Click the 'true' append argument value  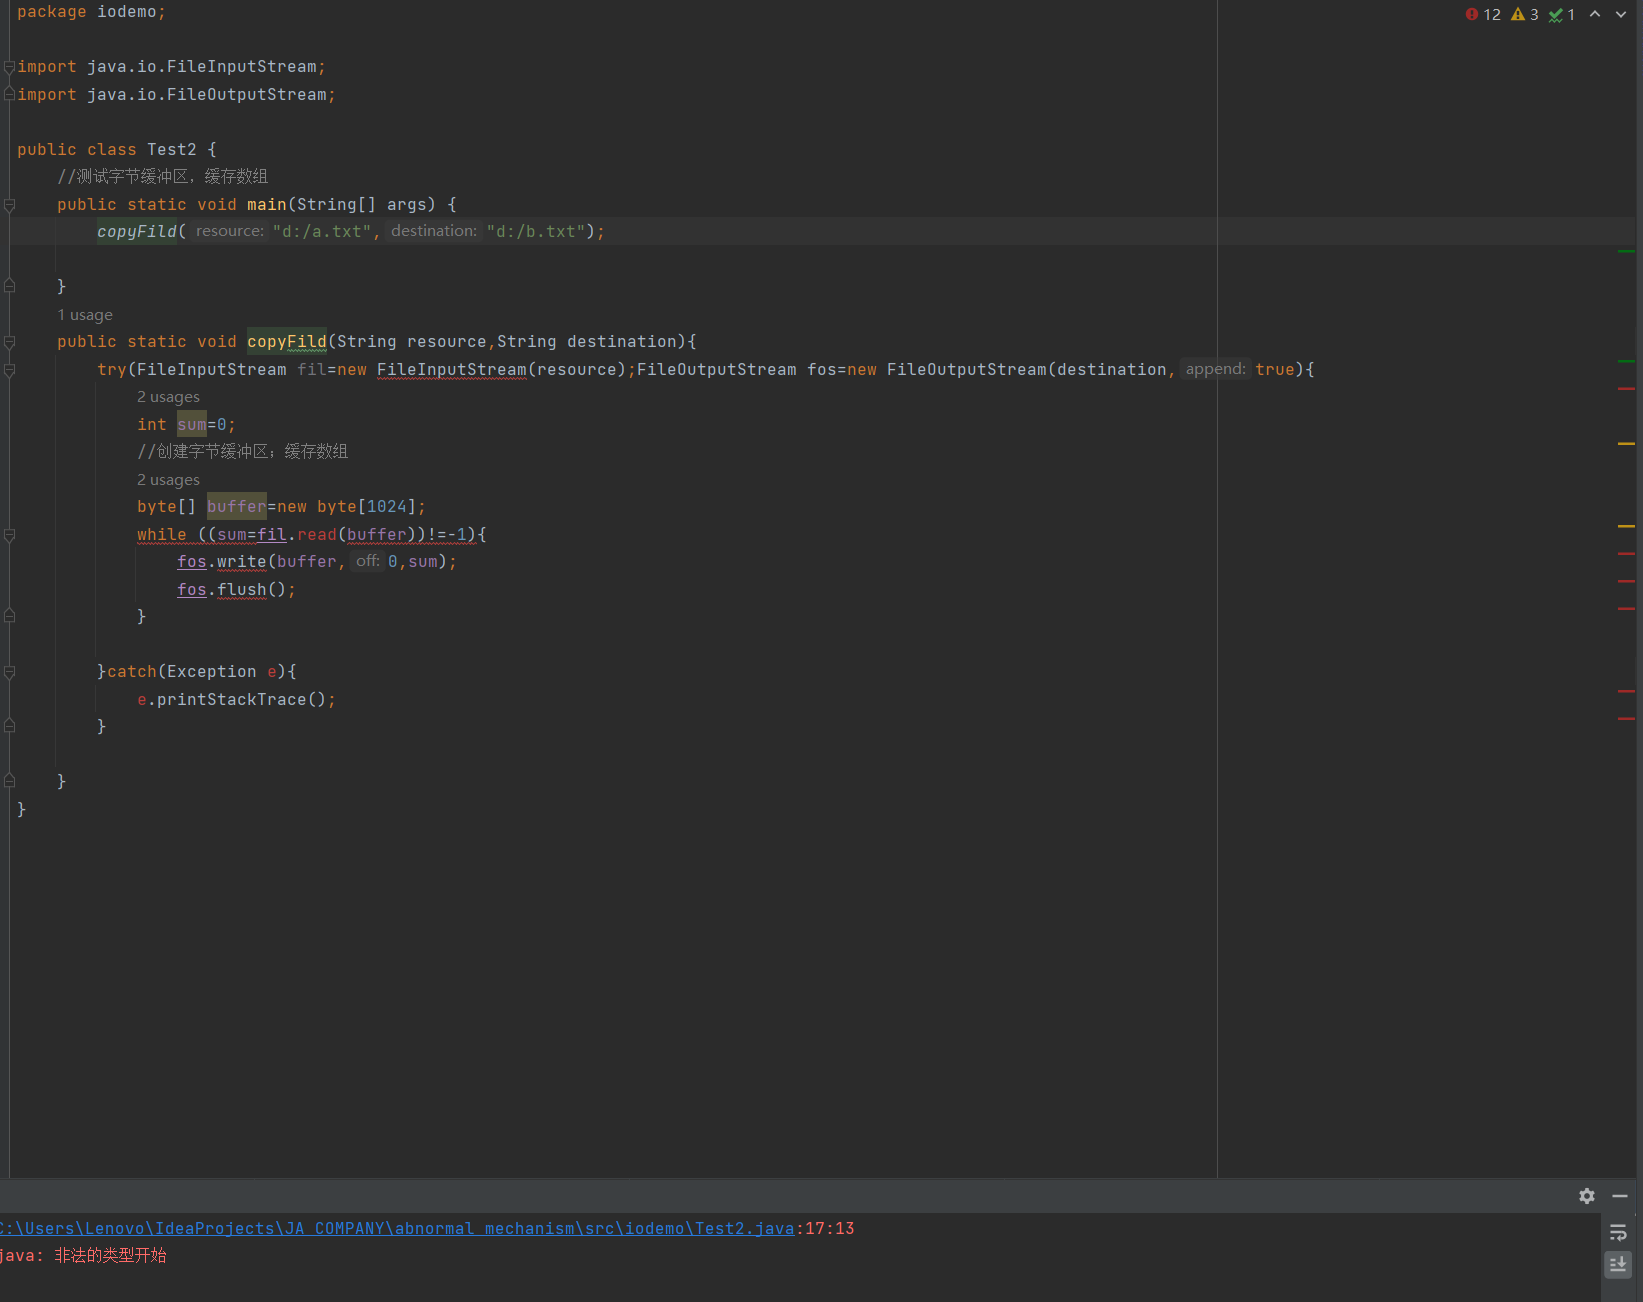click(x=1275, y=370)
